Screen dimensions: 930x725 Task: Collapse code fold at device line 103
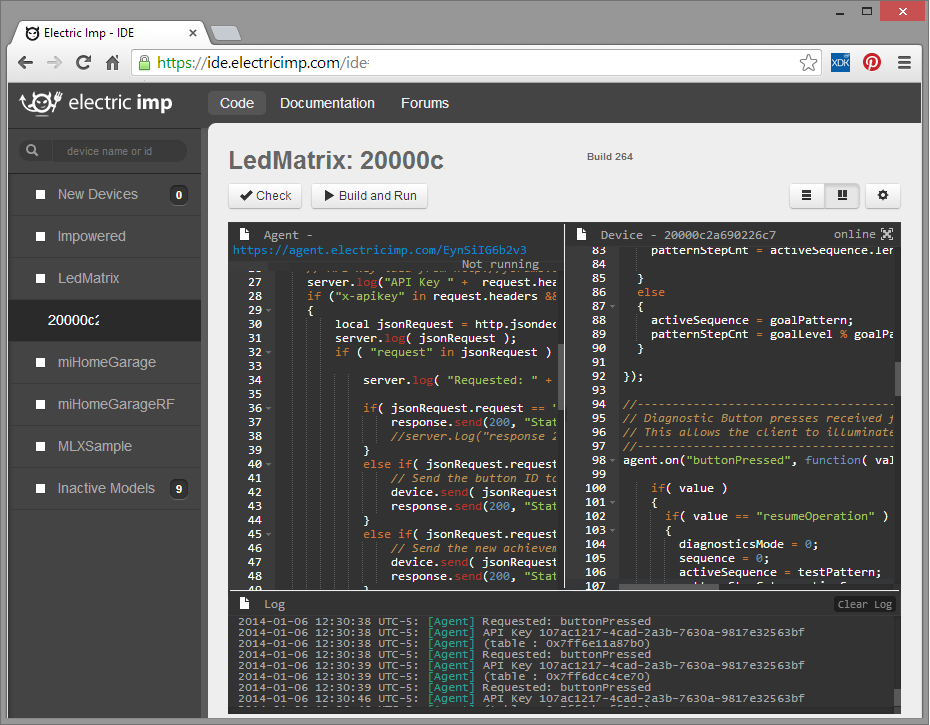tap(613, 530)
